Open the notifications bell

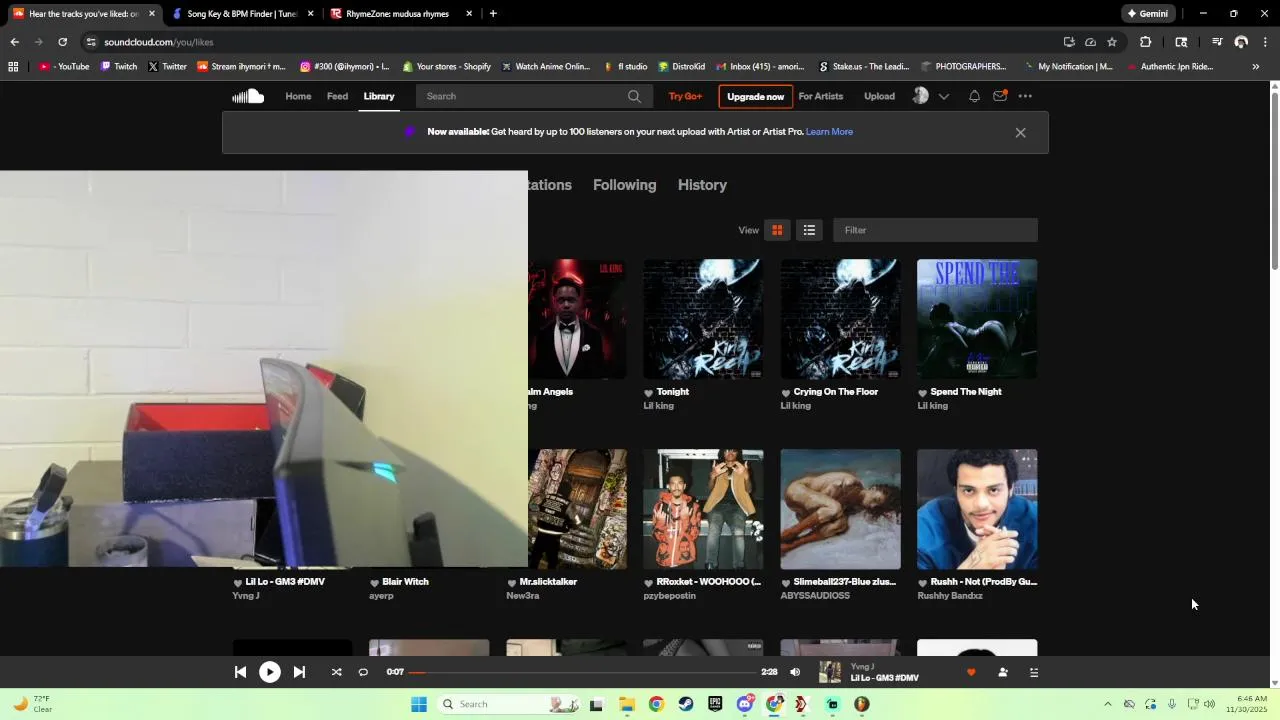tap(974, 96)
